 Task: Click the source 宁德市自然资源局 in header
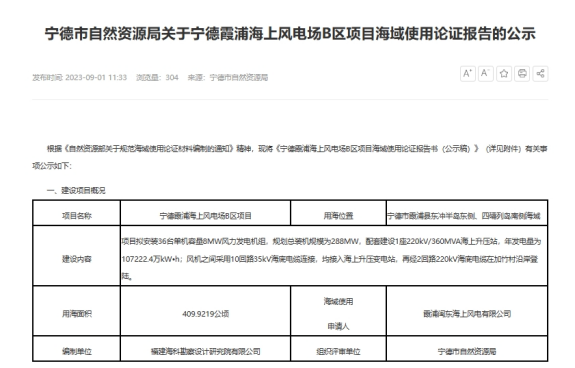(239, 78)
